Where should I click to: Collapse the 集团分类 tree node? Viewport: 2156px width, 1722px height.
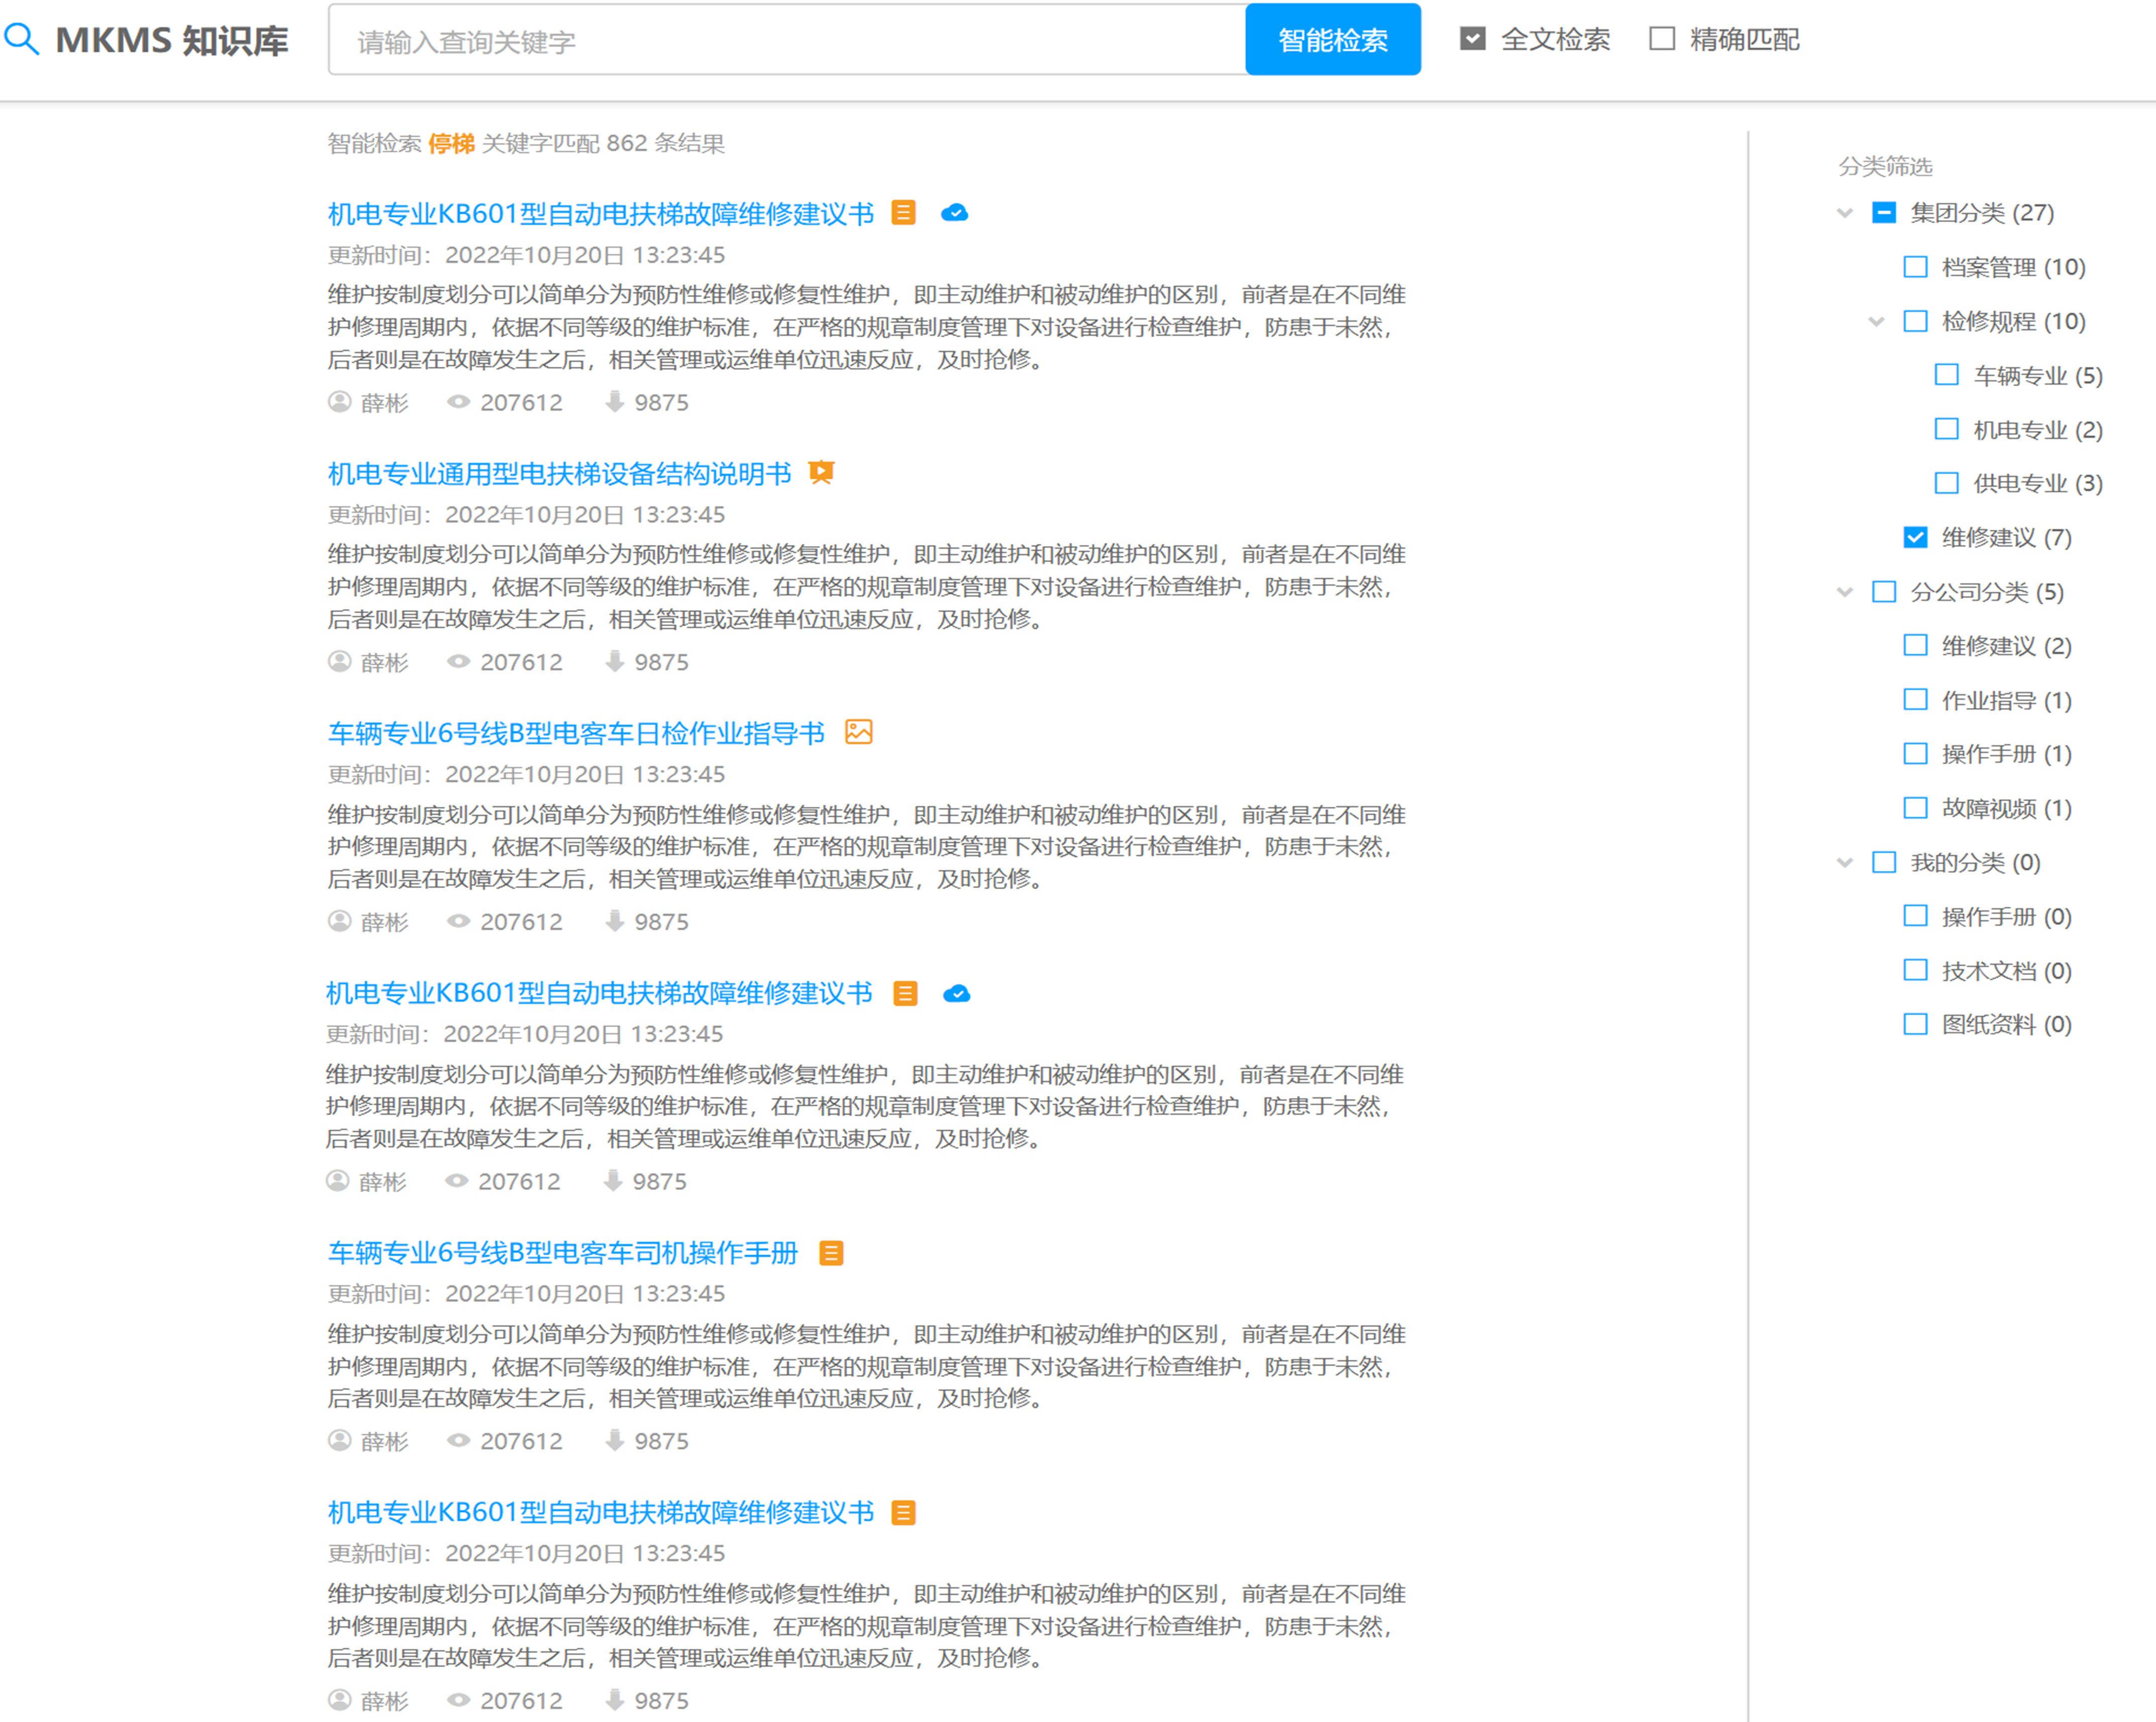[x=1845, y=213]
